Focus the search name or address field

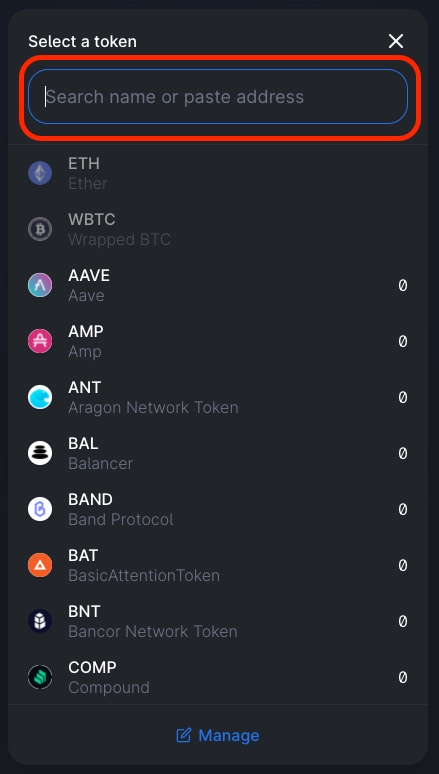(218, 96)
